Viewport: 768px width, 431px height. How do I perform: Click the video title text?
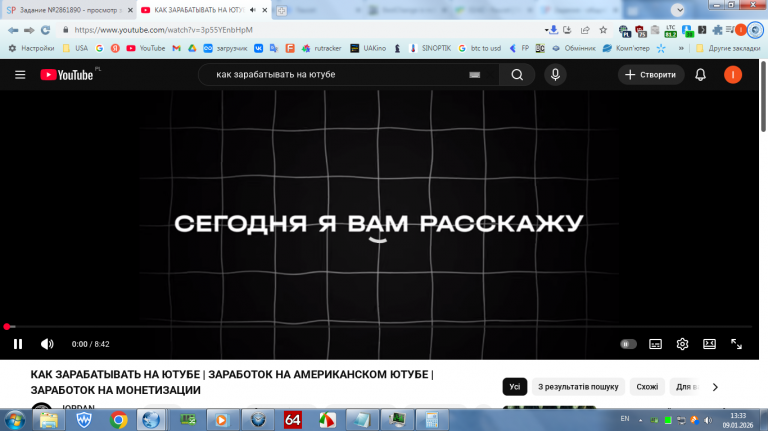[x=232, y=382]
